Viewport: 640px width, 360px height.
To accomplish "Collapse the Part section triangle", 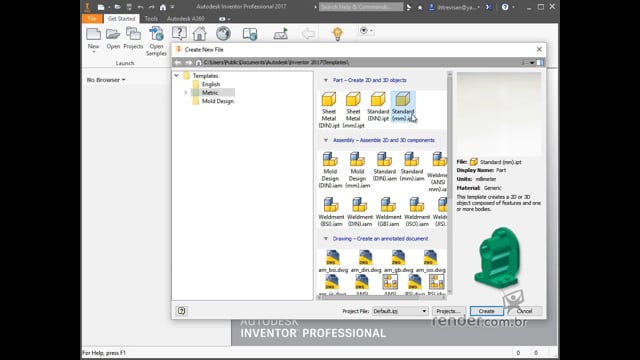I will 326,80.
